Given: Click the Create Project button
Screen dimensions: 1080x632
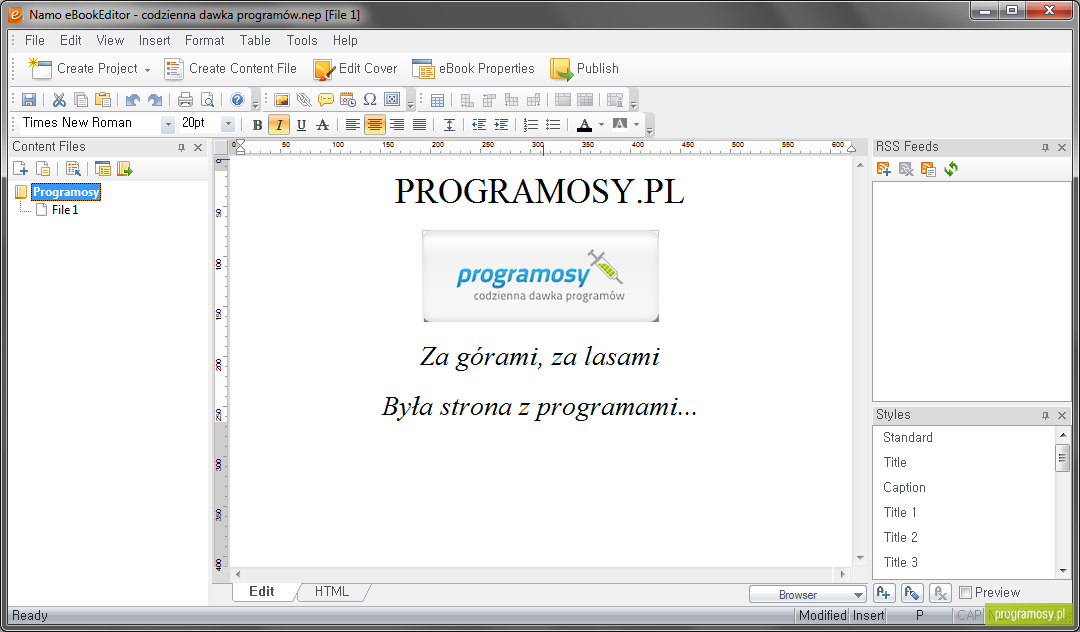Looking at the screenshot, I should [83, 69].
